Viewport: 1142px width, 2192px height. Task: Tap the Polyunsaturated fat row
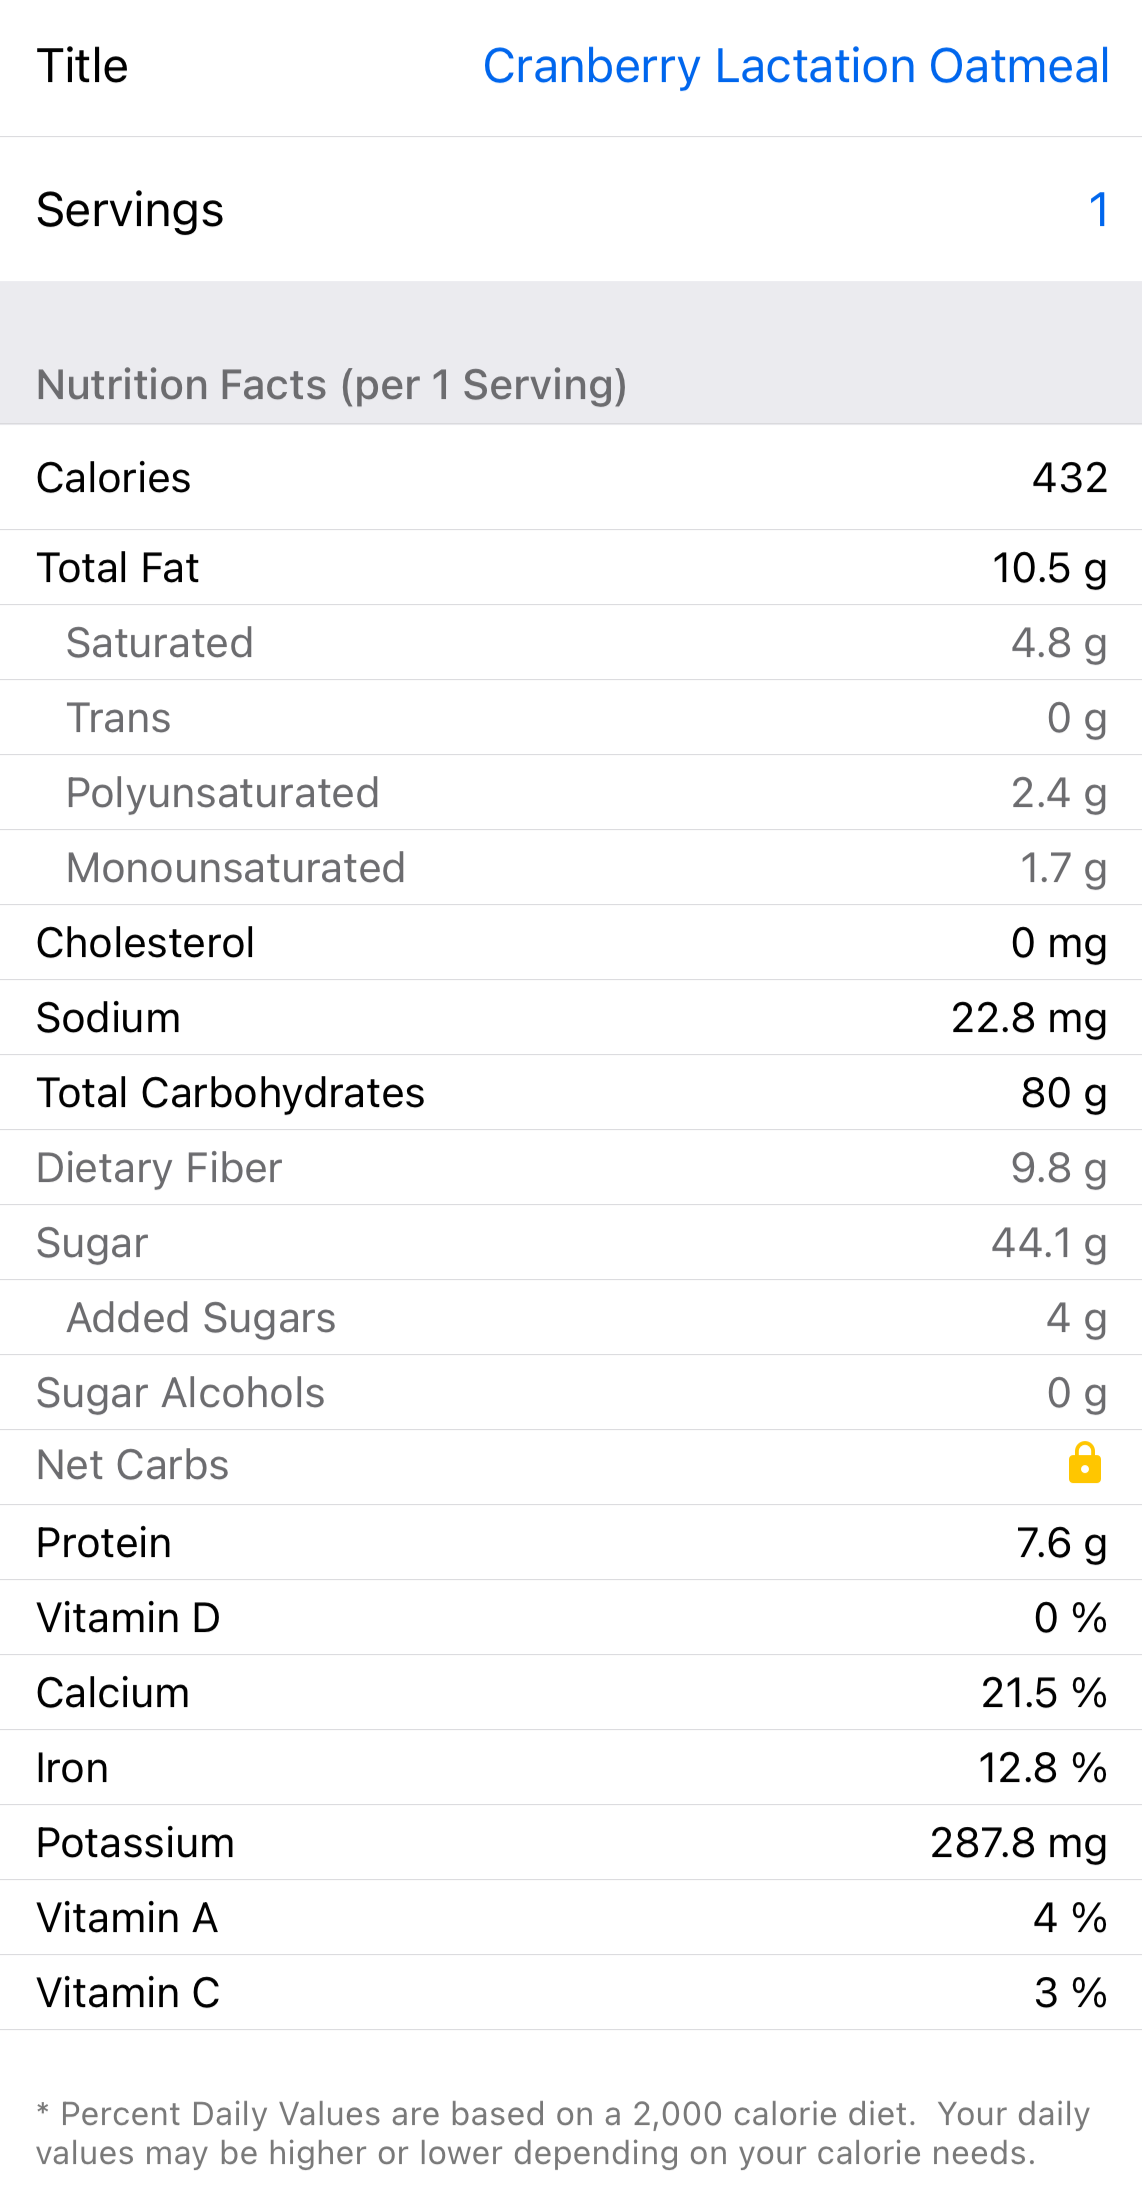(x=571, y=793)
